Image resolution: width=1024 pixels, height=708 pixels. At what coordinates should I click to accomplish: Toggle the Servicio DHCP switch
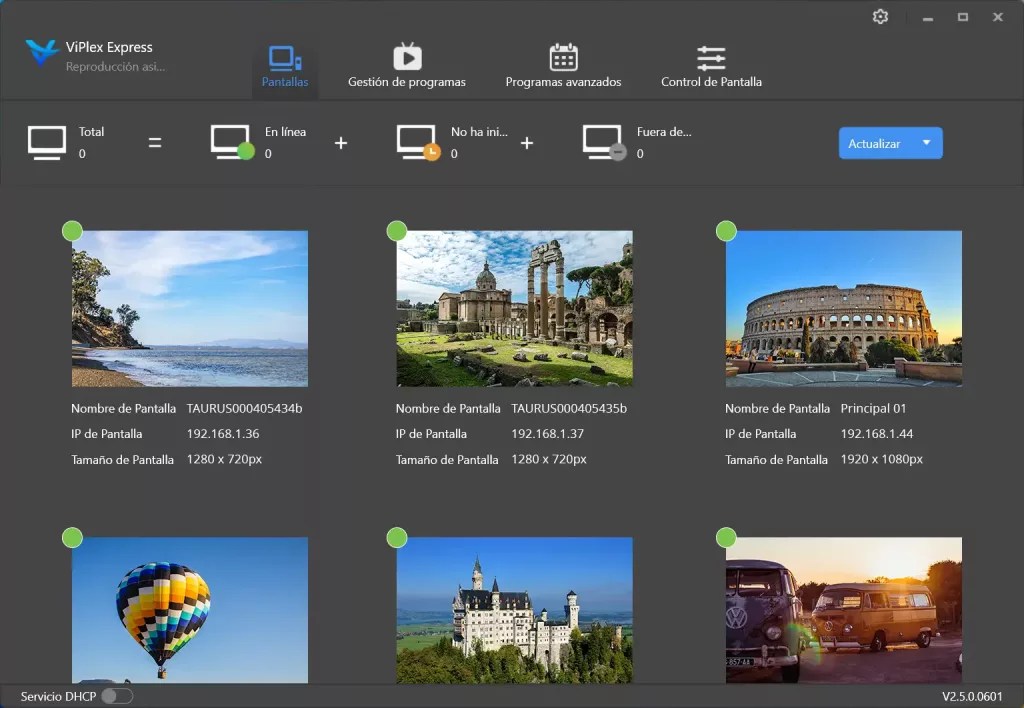pos(117,696)
